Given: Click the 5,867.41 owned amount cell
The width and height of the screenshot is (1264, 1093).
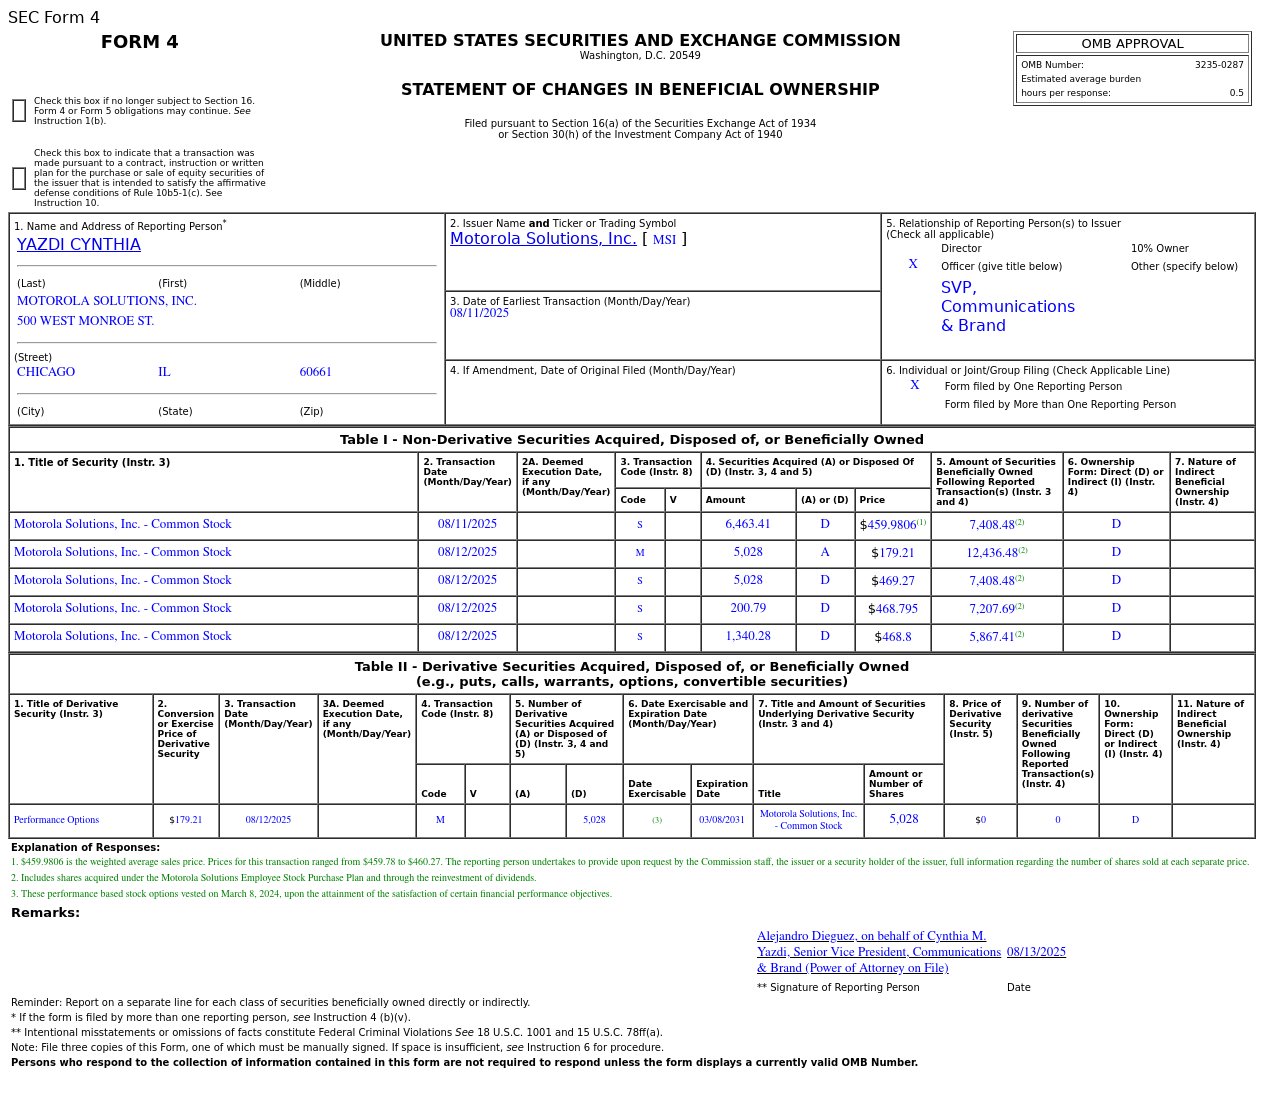Looking at the screenshot, I should coord(996,636).
